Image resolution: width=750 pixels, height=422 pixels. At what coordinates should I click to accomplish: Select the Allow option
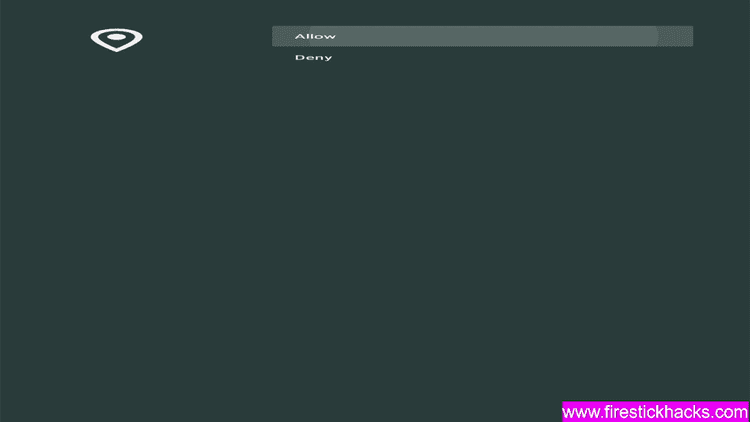(x=482, y=36)
